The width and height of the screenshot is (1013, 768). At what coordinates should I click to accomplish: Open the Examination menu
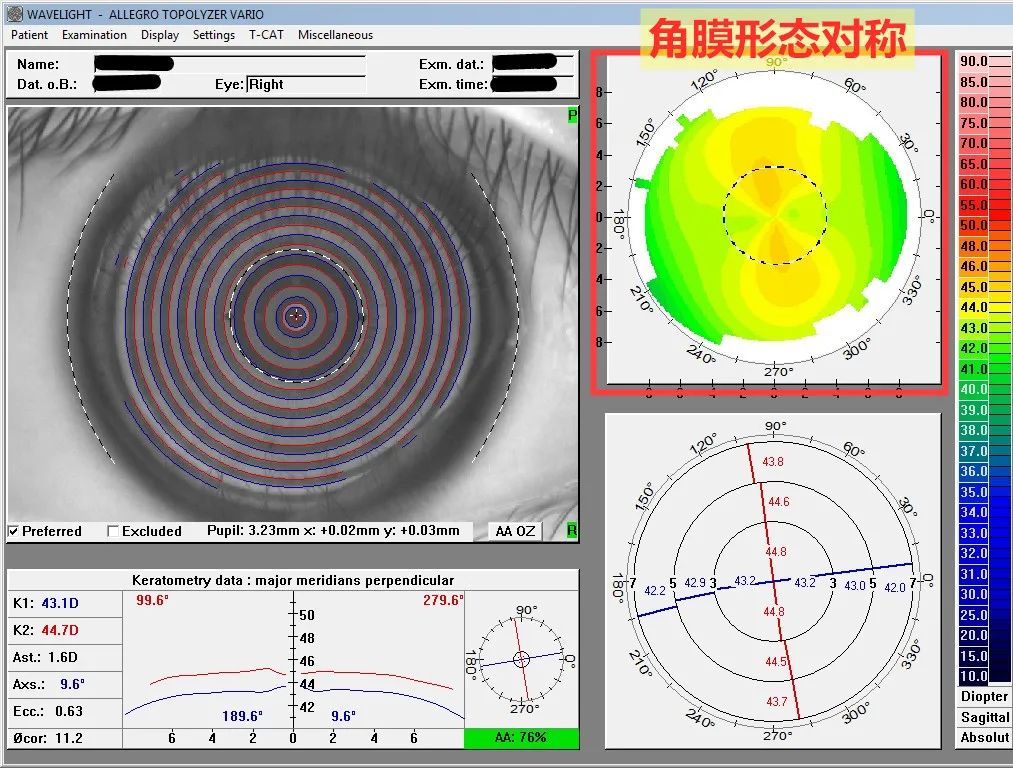coord(94,35)
